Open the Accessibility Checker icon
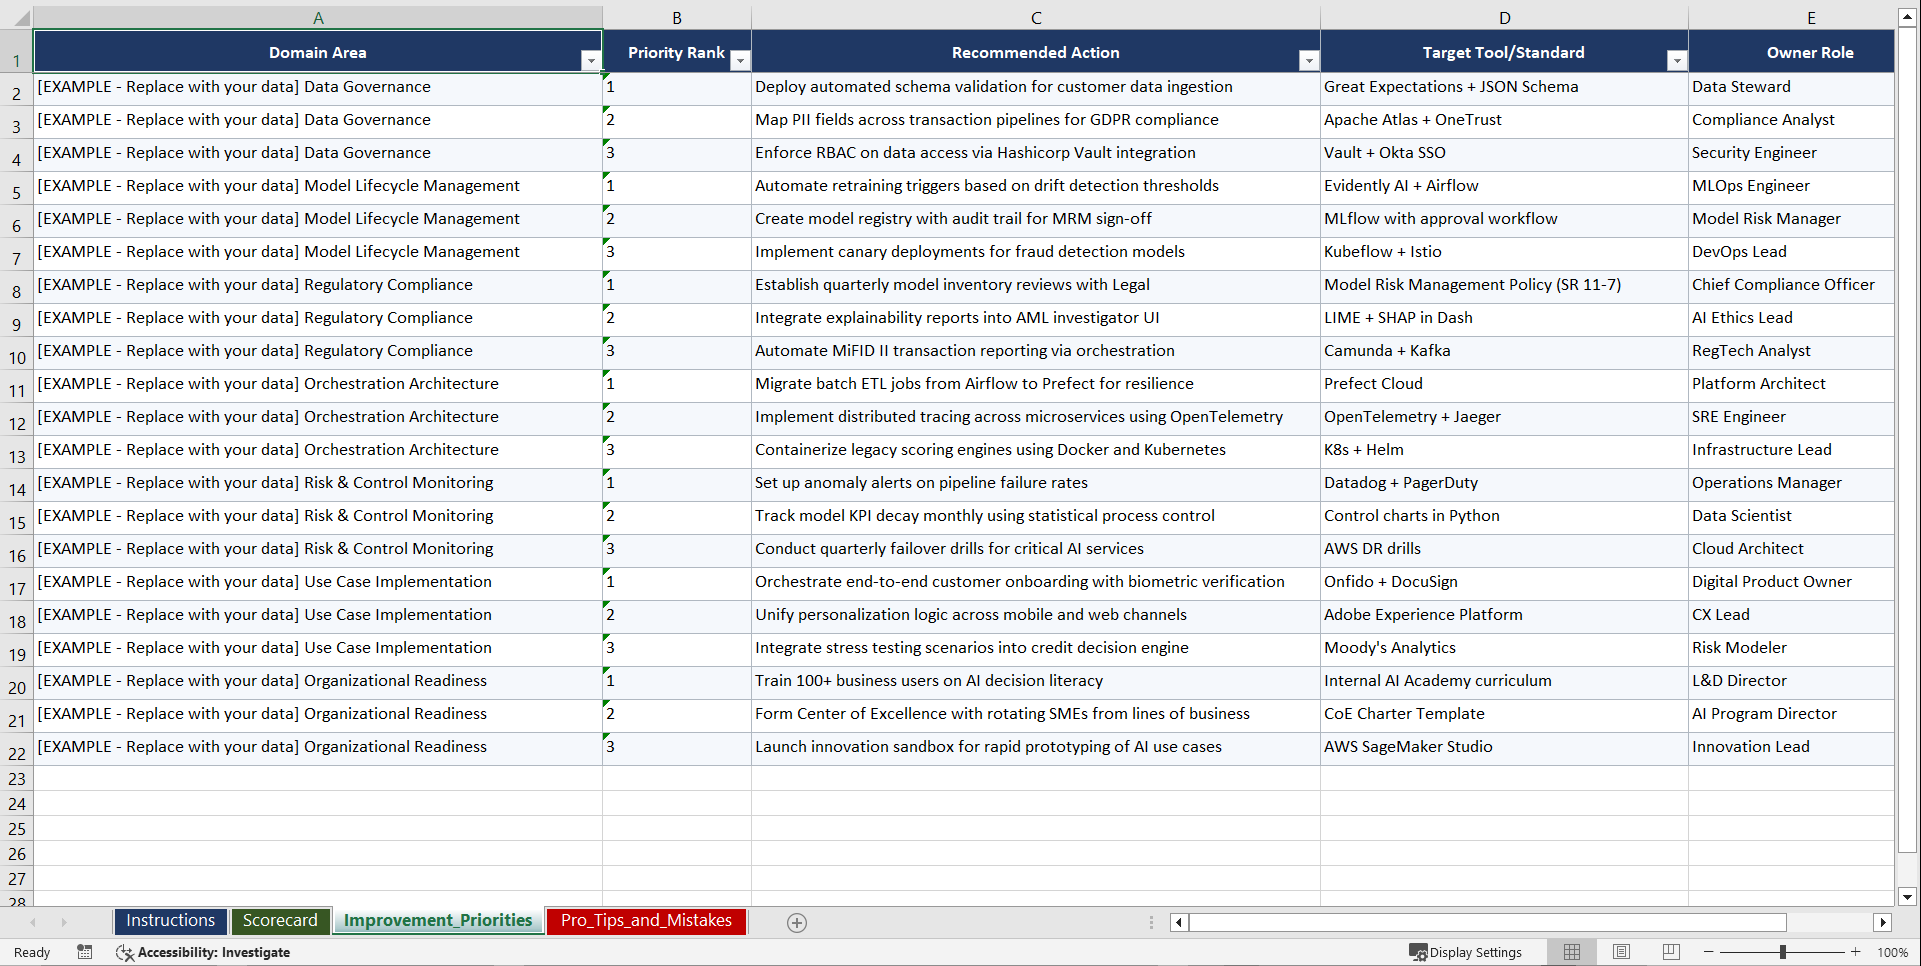 pos(125,952)
